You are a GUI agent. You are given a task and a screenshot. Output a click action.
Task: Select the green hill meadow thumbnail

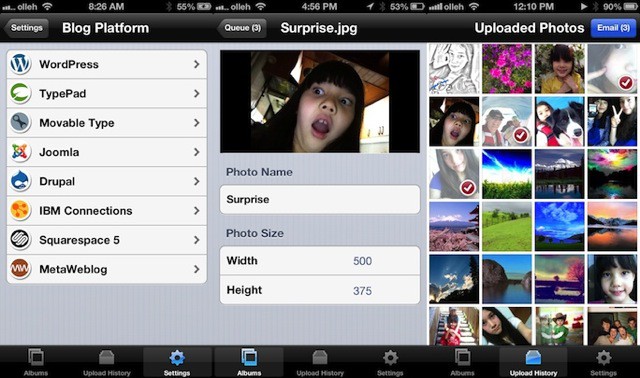coord(507,227)
